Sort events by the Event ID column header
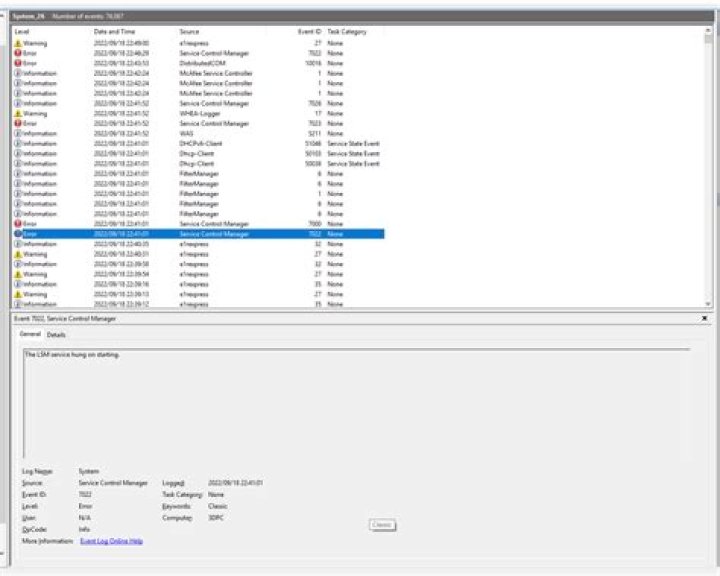720x576 pixels. [309, 32]
